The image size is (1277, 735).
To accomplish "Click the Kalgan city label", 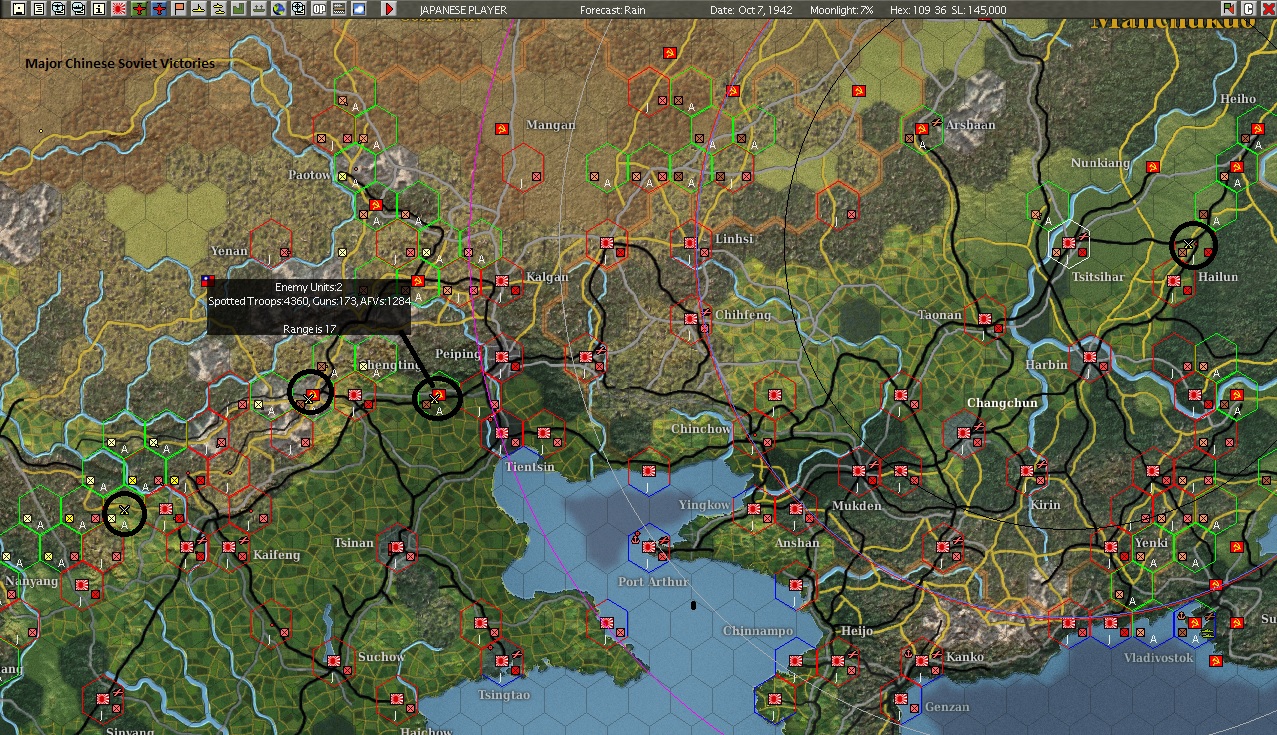I will point(547,277).
